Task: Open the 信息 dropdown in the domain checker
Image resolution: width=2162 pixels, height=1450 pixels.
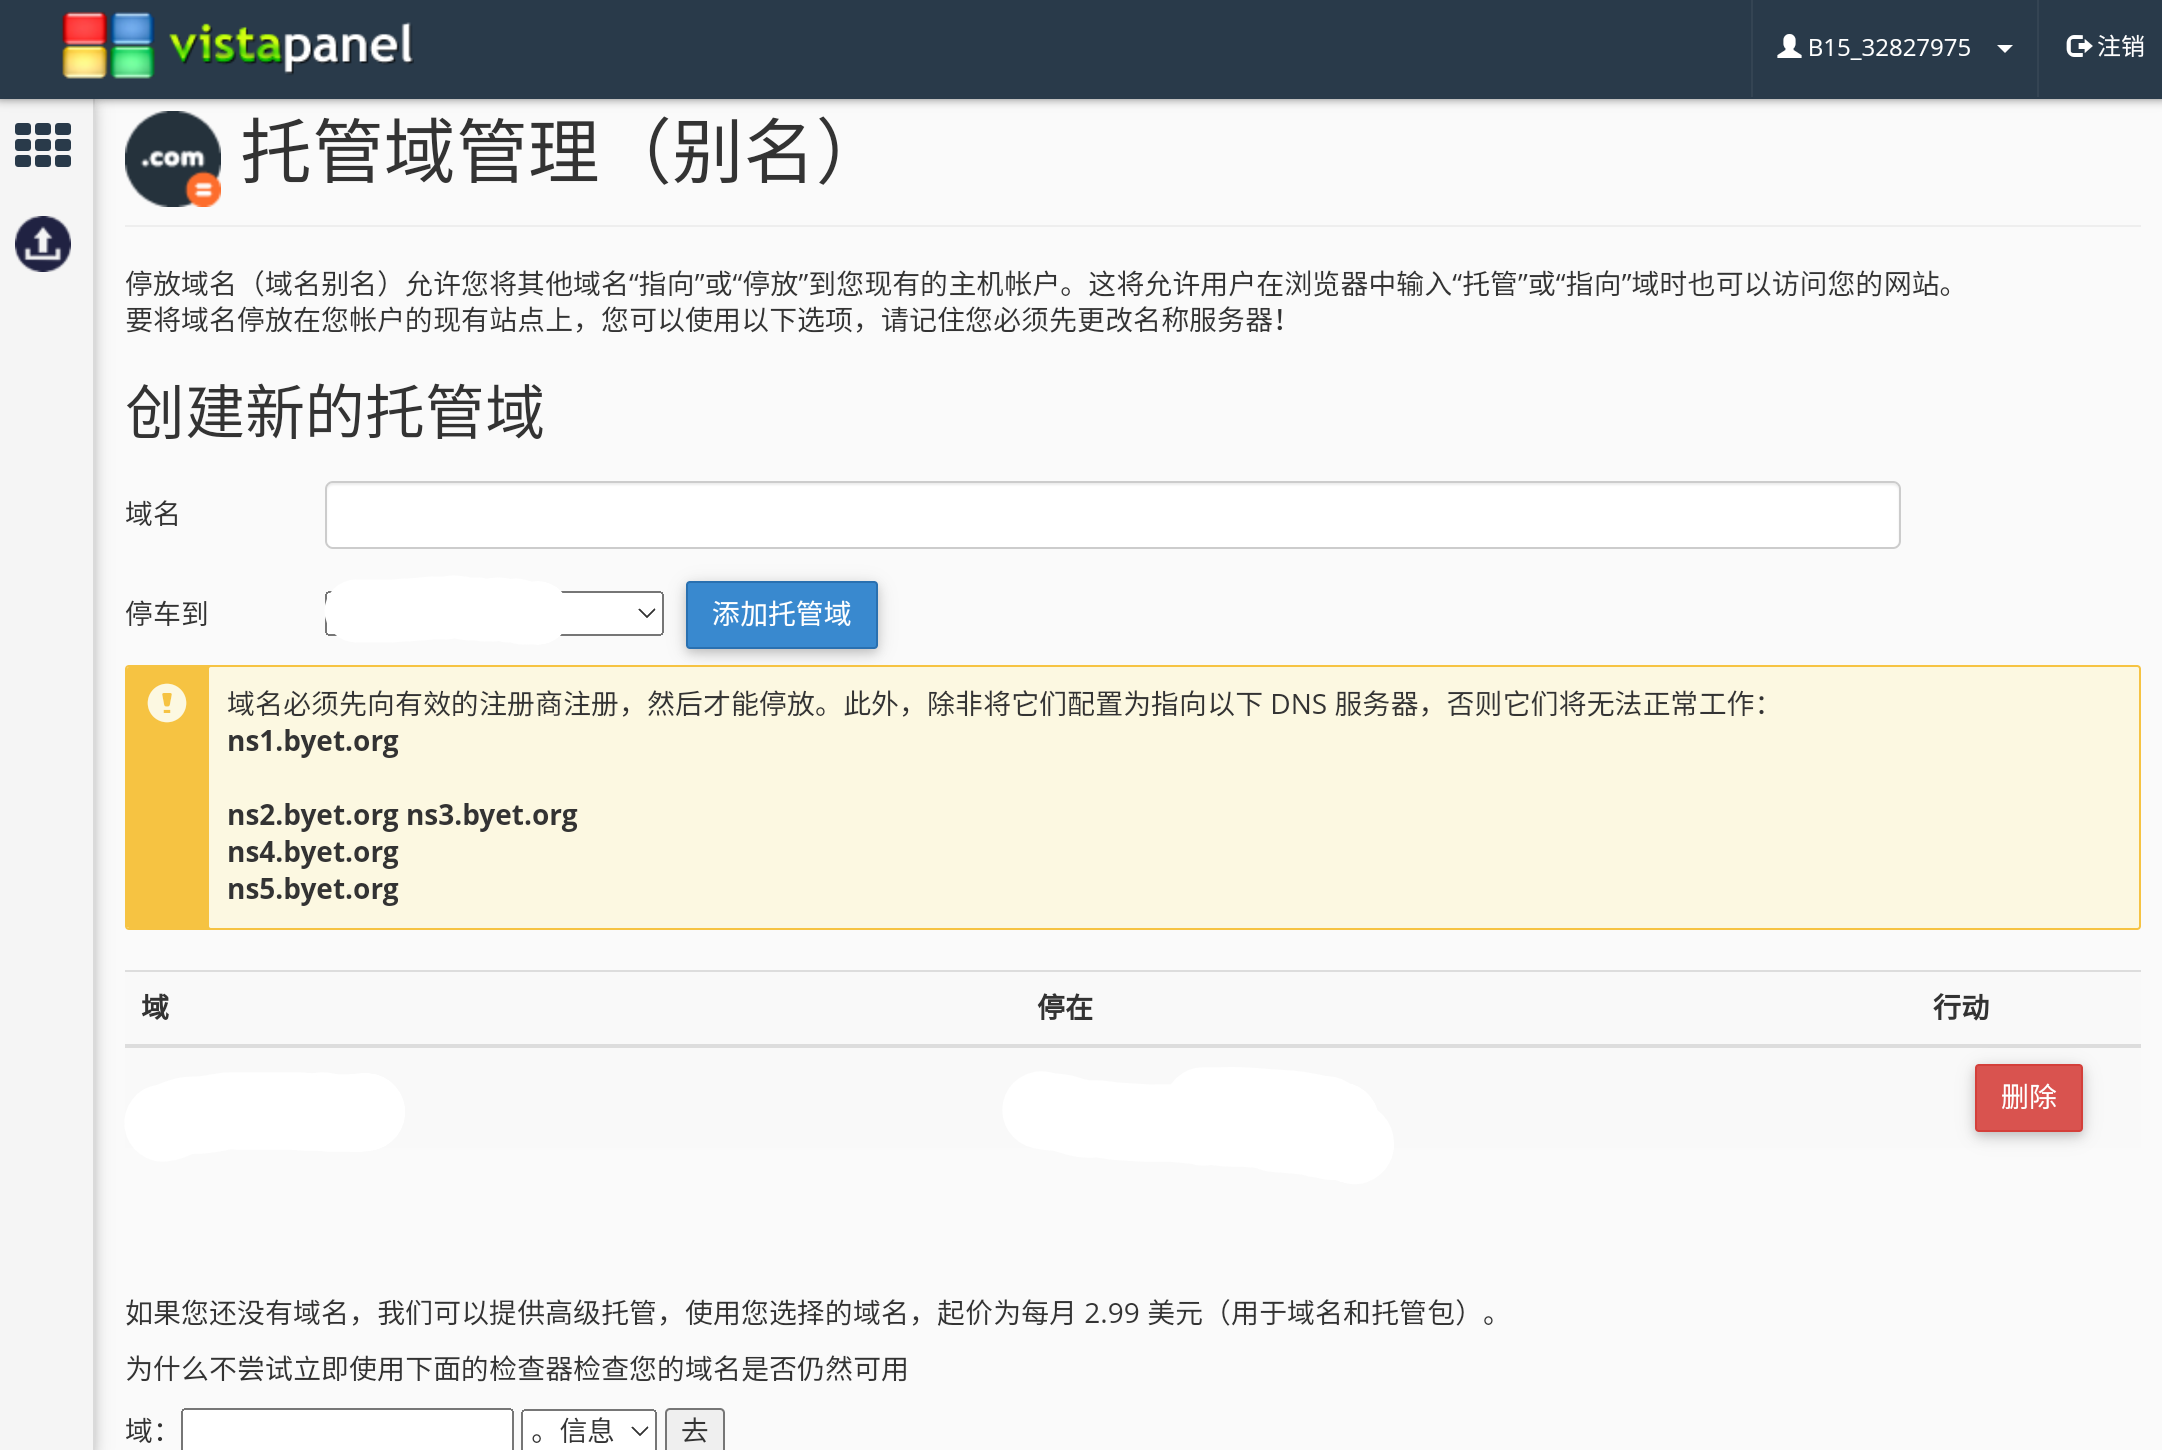Action: [589, 1431]
